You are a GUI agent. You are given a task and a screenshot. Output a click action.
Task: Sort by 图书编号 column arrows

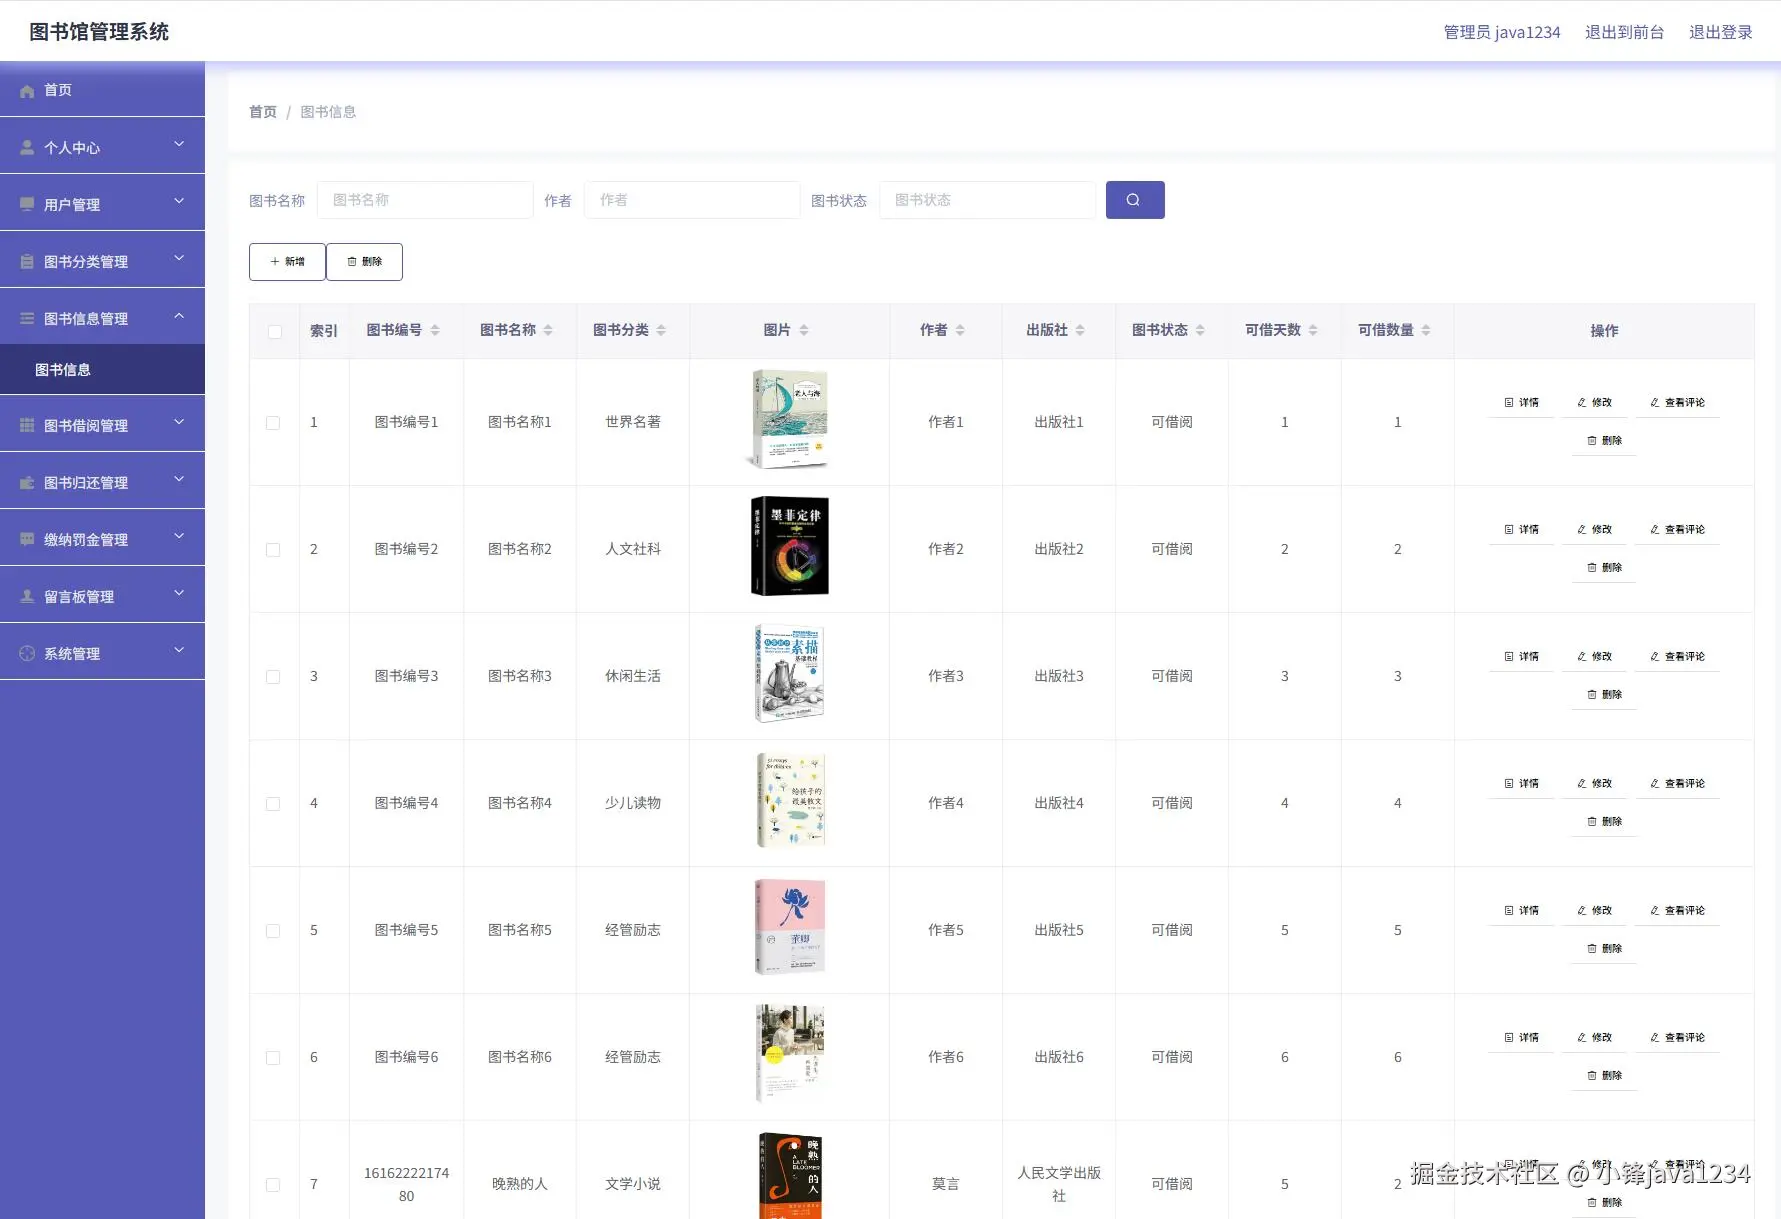[435, 330]
